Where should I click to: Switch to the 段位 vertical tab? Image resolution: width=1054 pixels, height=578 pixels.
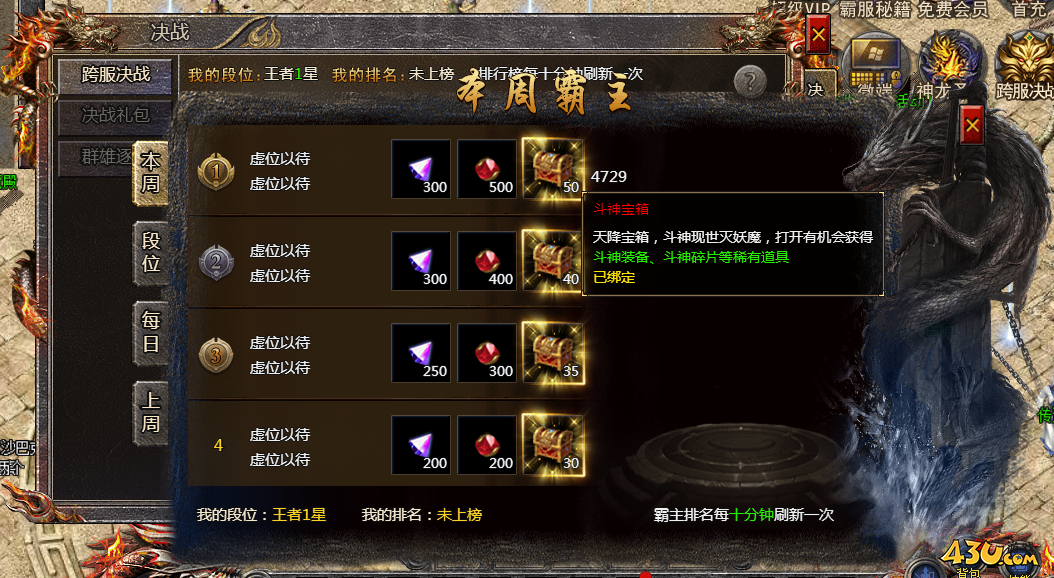coord(151,253)
